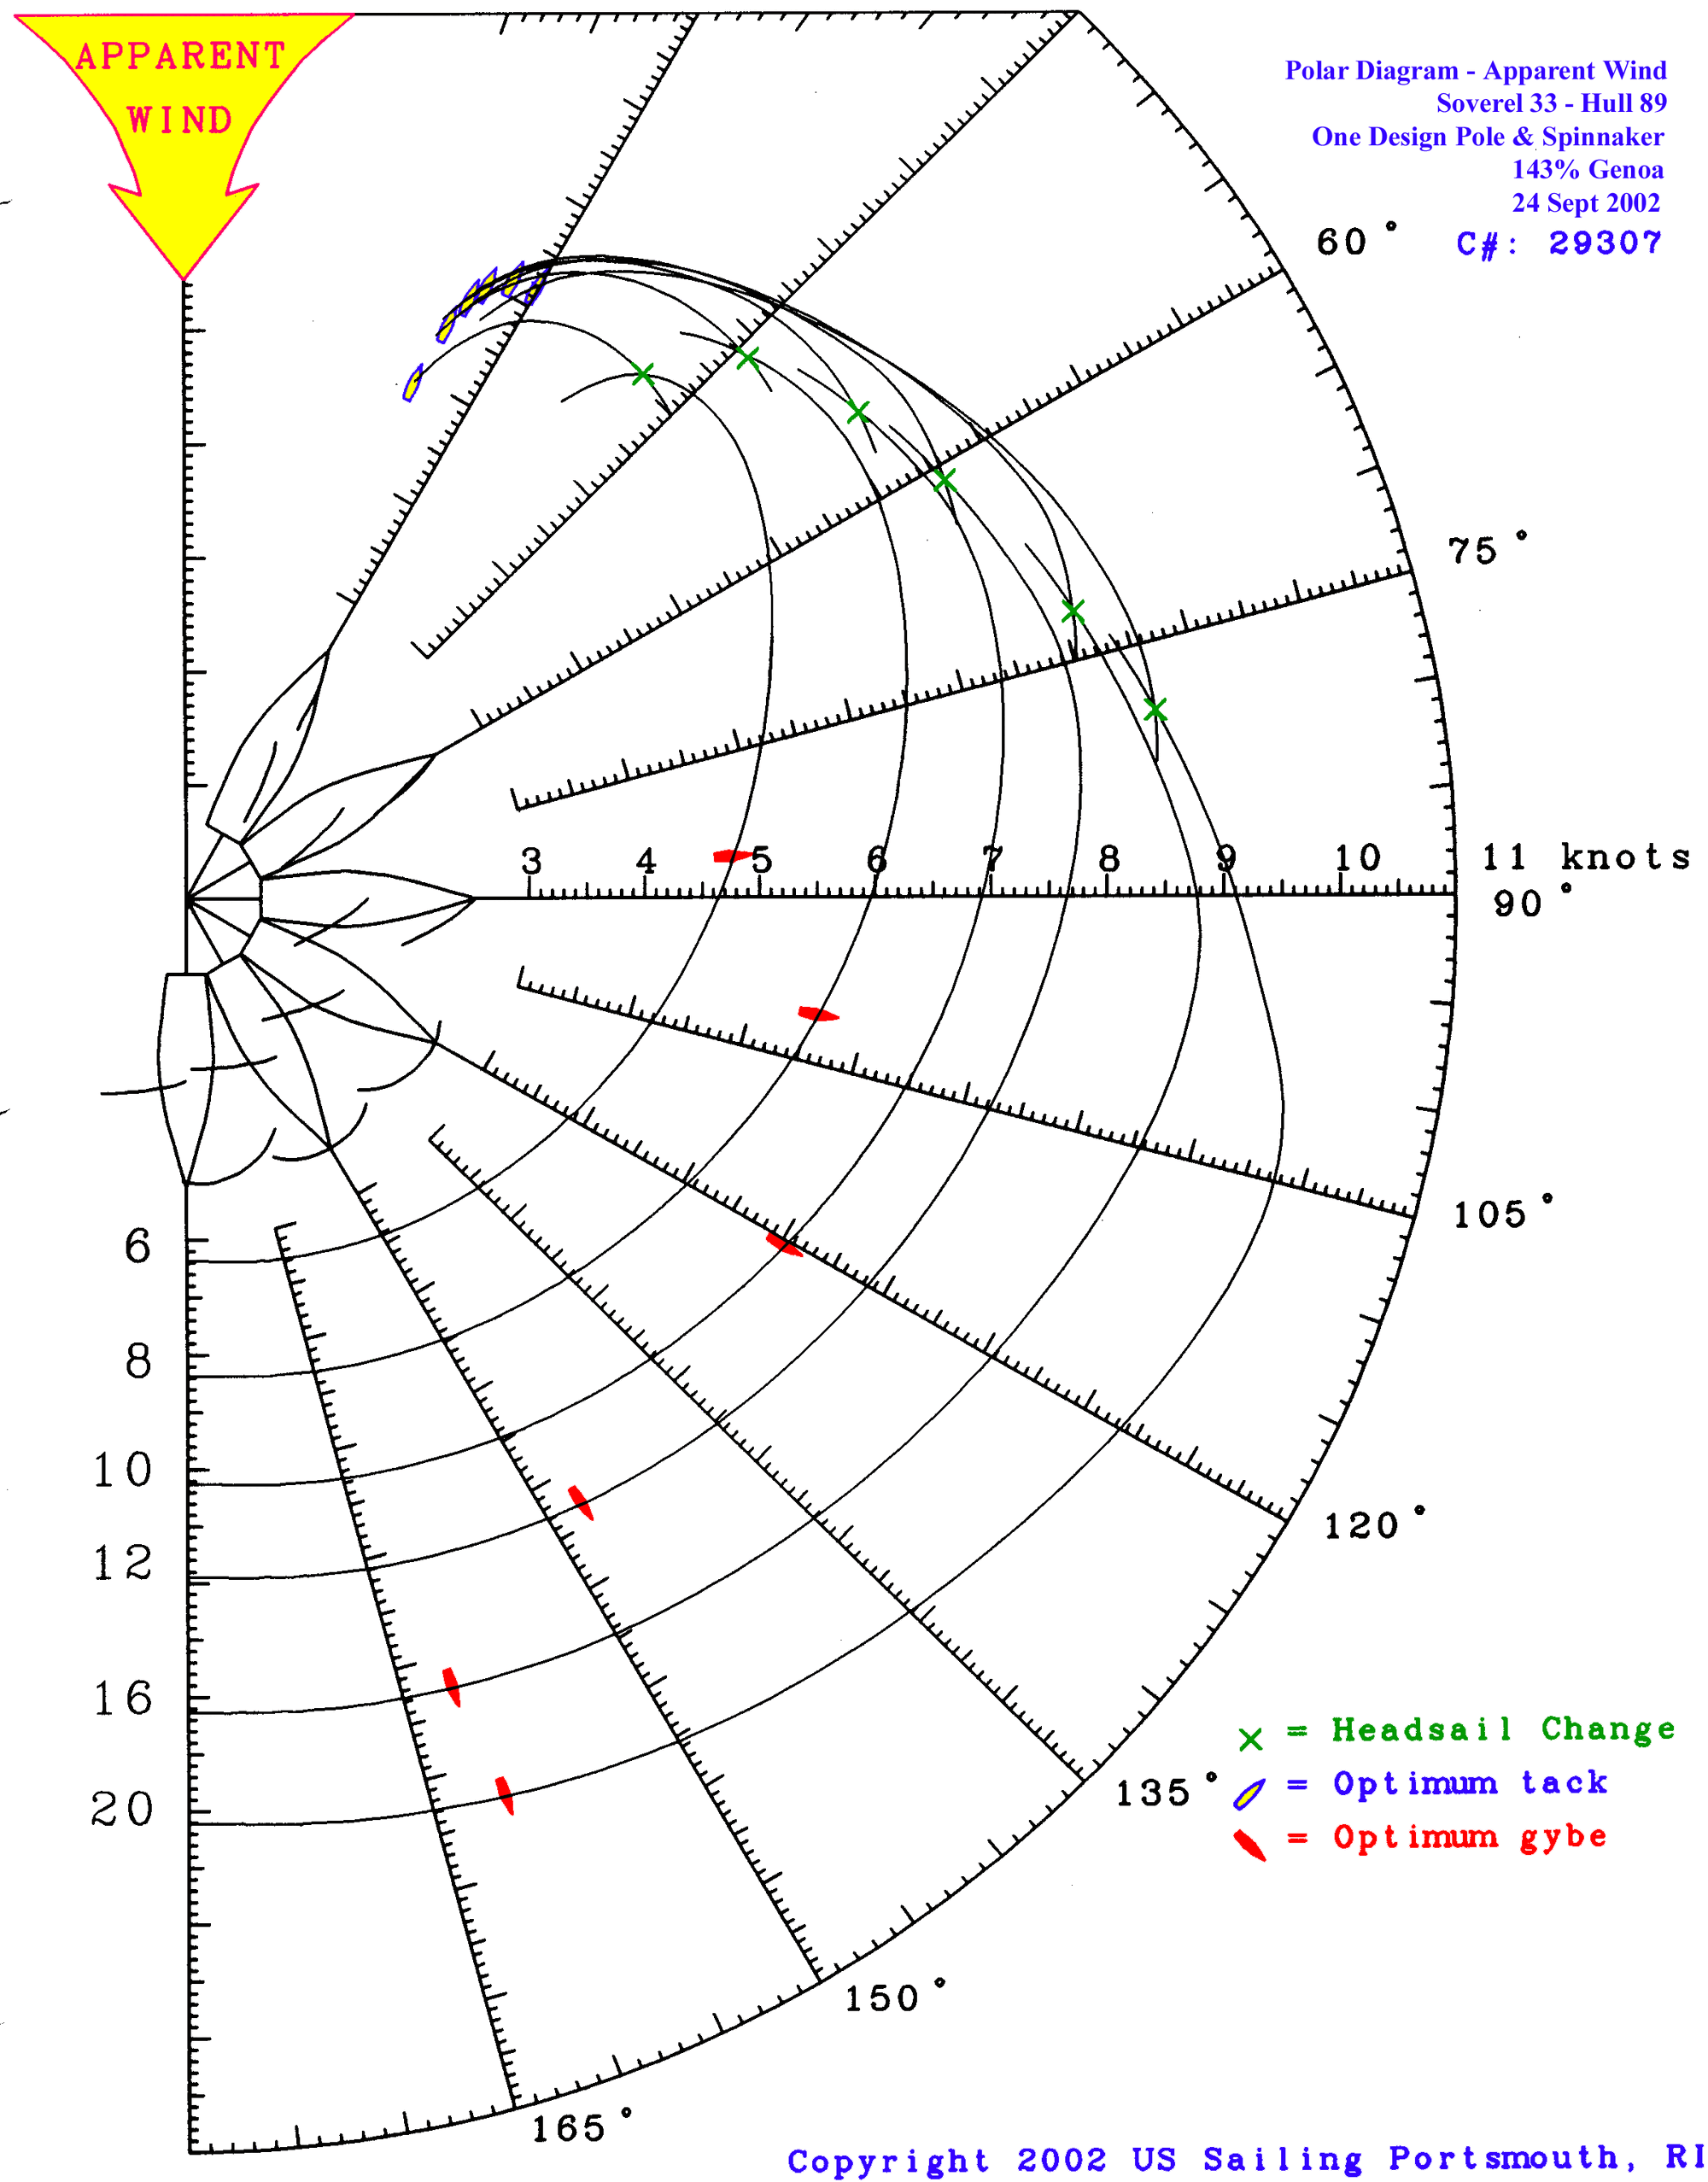Screen dimensions: 1708x2182
Task: Click the '20' wind speed label on left axis
Action: coord(122,1808)
